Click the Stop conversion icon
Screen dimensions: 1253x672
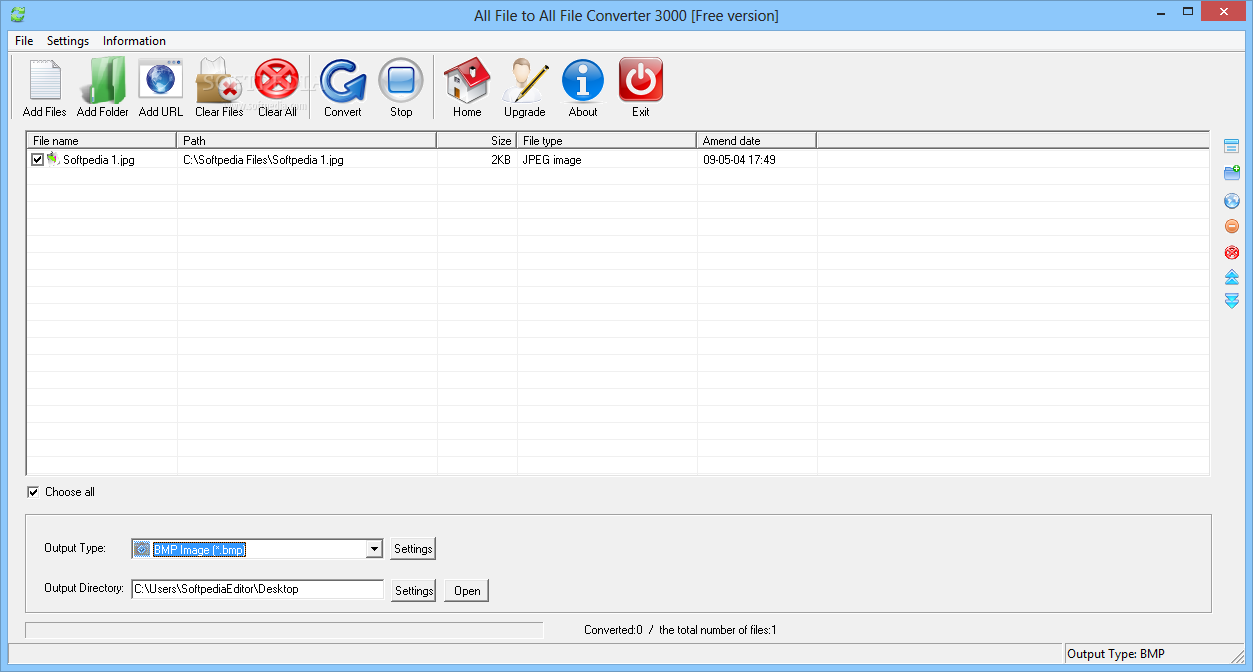click(x=400, y=80)
